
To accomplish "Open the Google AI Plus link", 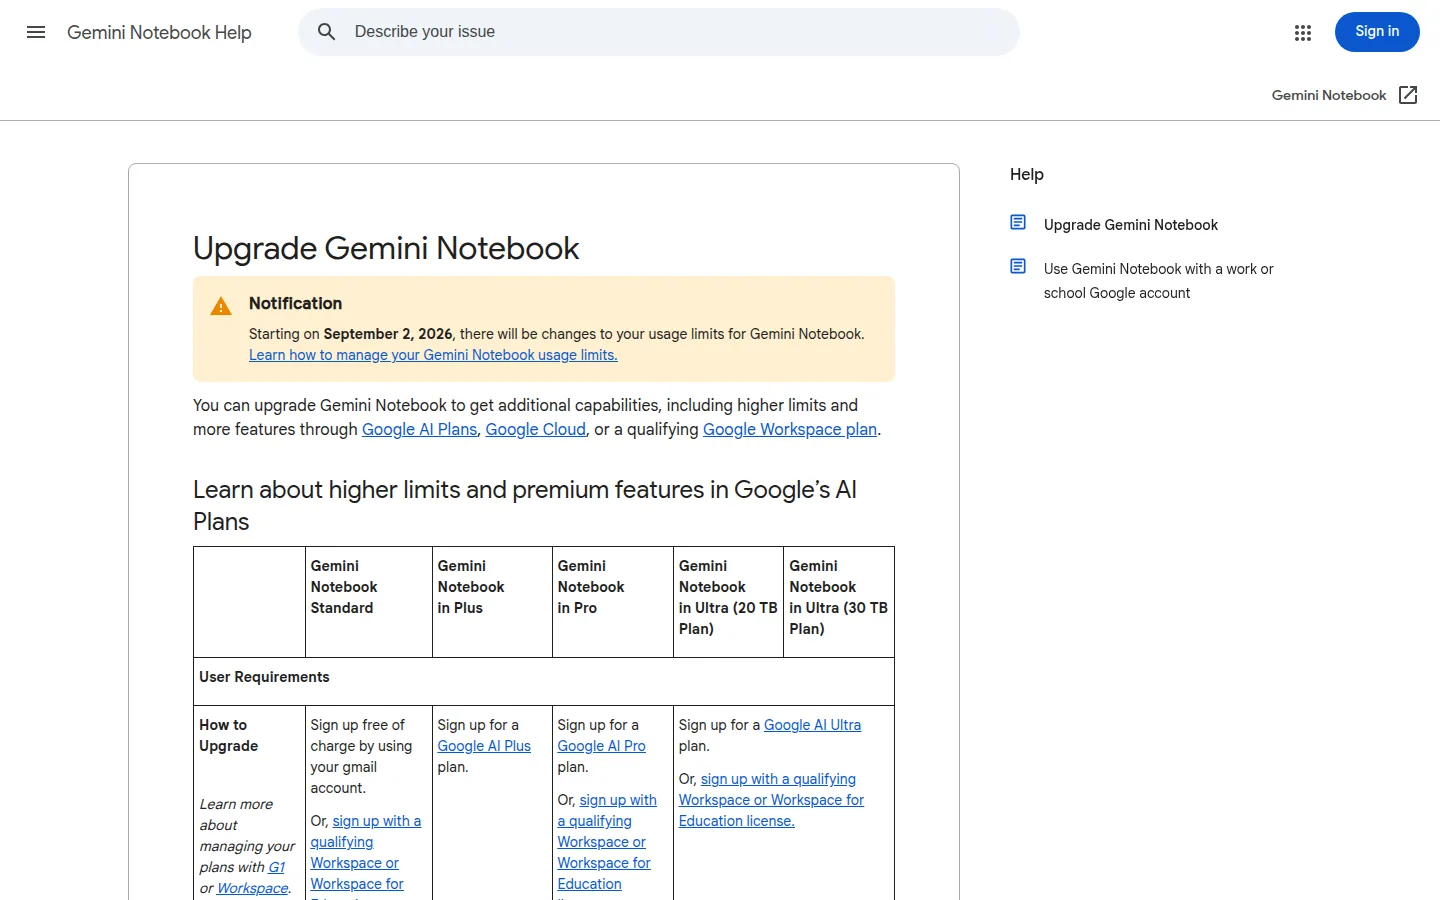I will 484,746.
